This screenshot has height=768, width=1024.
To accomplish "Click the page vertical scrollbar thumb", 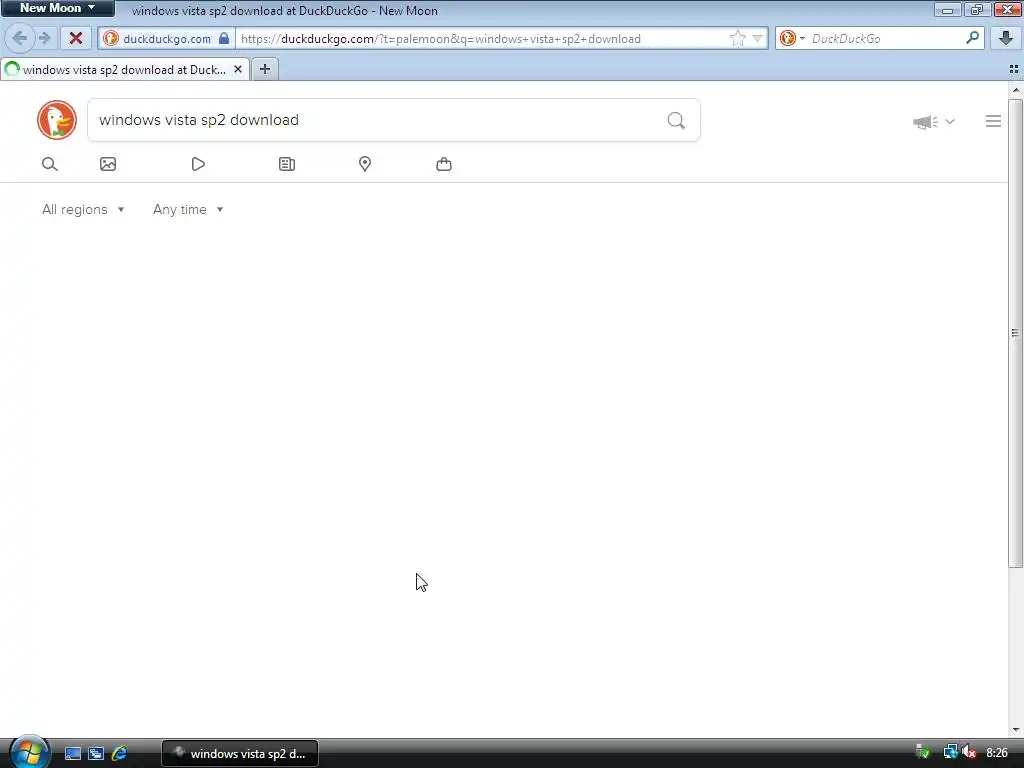I will pos(1015,333).
